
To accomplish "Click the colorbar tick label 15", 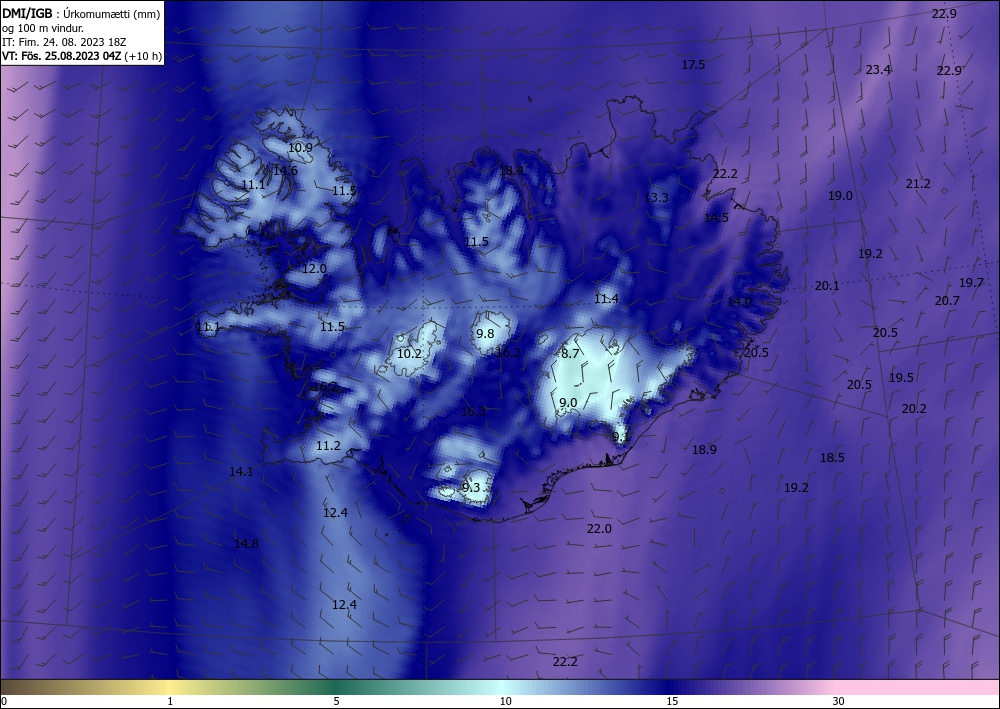I will point(672,701).
